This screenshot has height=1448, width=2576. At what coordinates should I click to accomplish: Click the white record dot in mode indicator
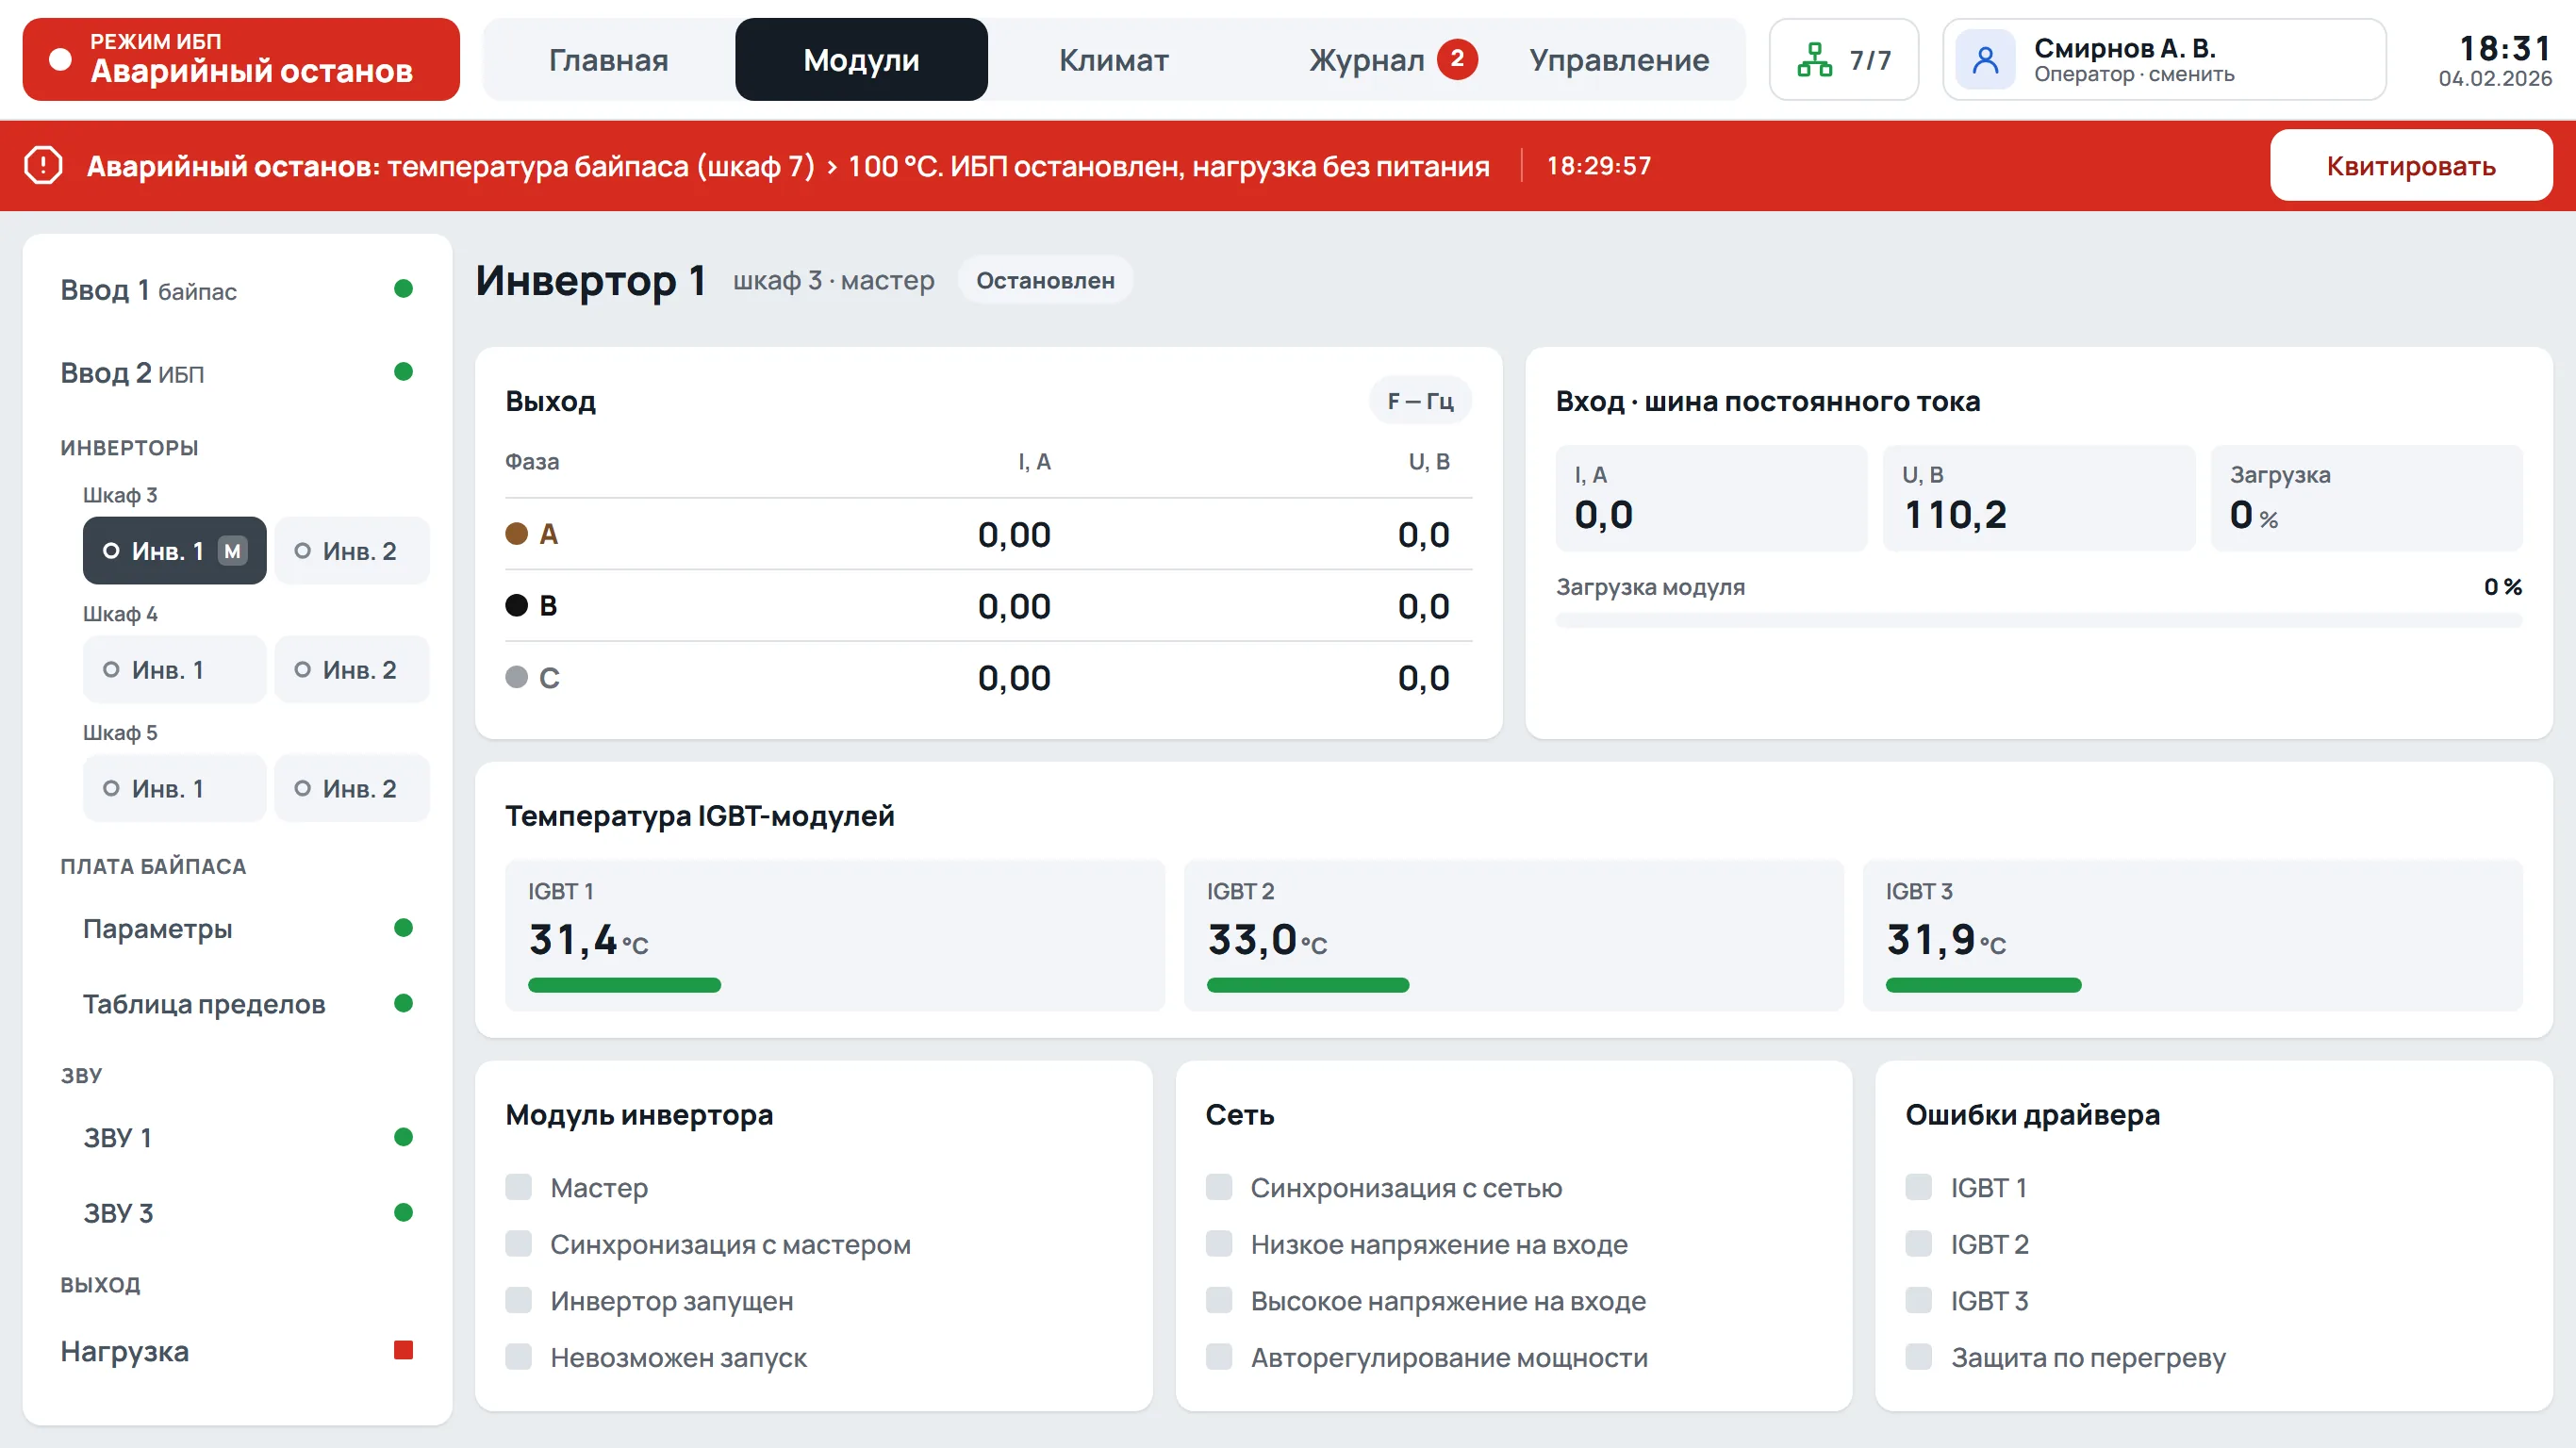tap(60, 60)
